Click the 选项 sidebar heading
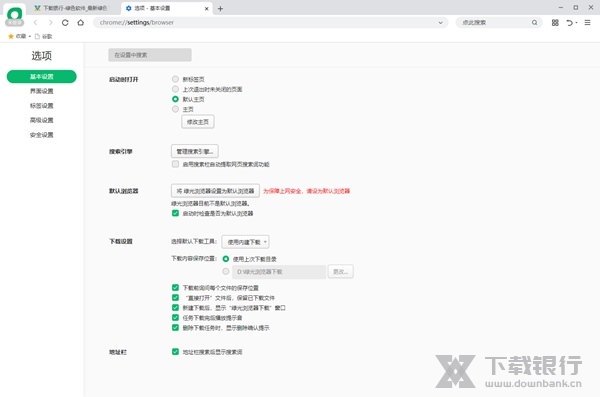This screenshot has height=397, width=600. pos(41,56)
